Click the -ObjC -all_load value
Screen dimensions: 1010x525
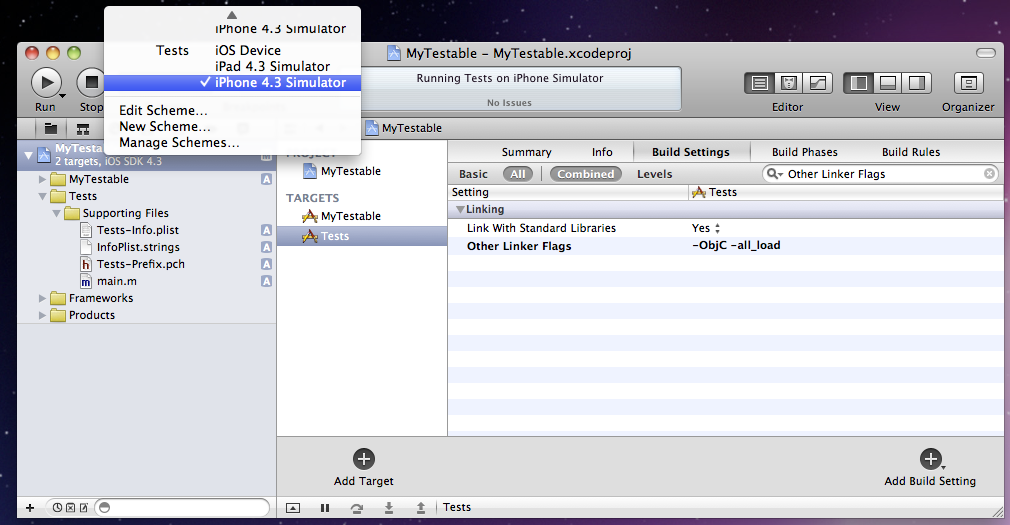(736, 245)
